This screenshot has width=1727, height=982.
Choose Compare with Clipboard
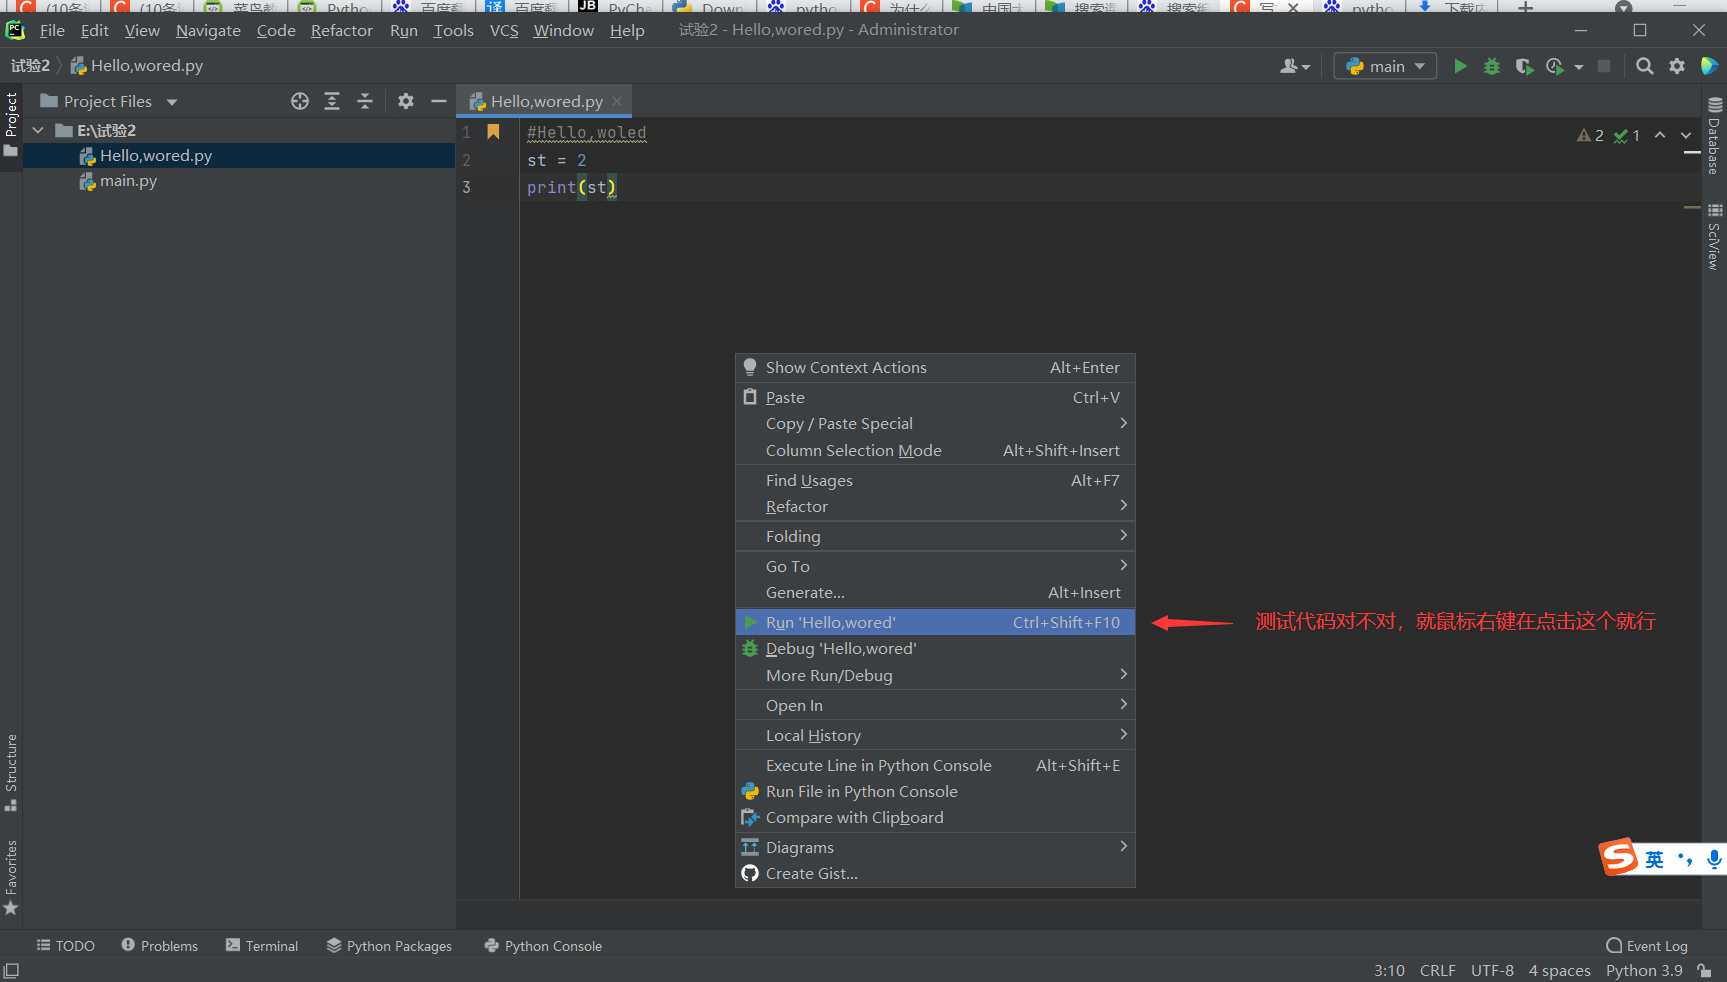point(935,817)
